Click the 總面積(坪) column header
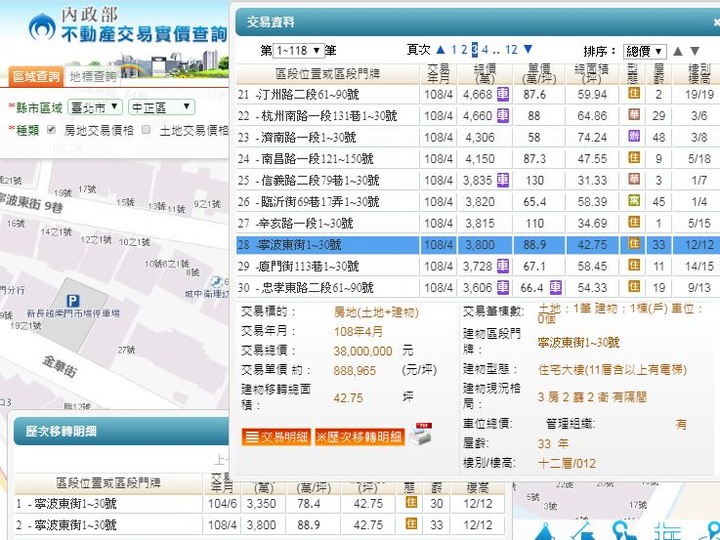Screen dimensions: 720x540 592,74
